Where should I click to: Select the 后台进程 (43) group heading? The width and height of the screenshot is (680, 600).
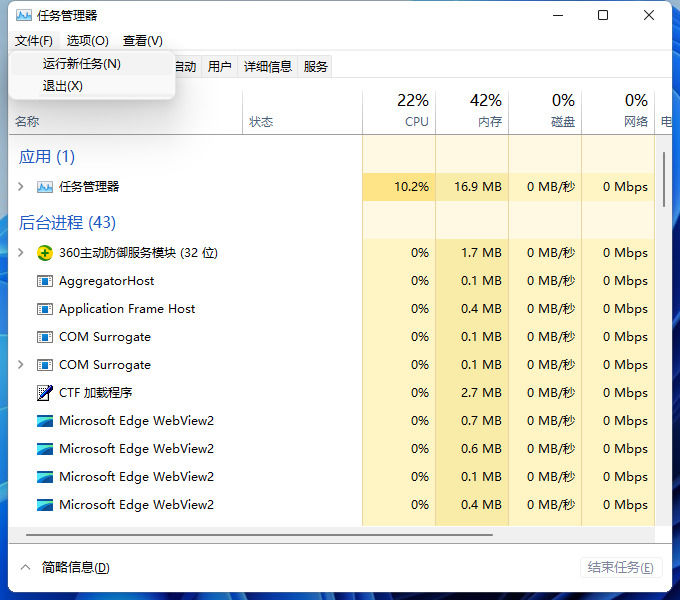[67, 223]
